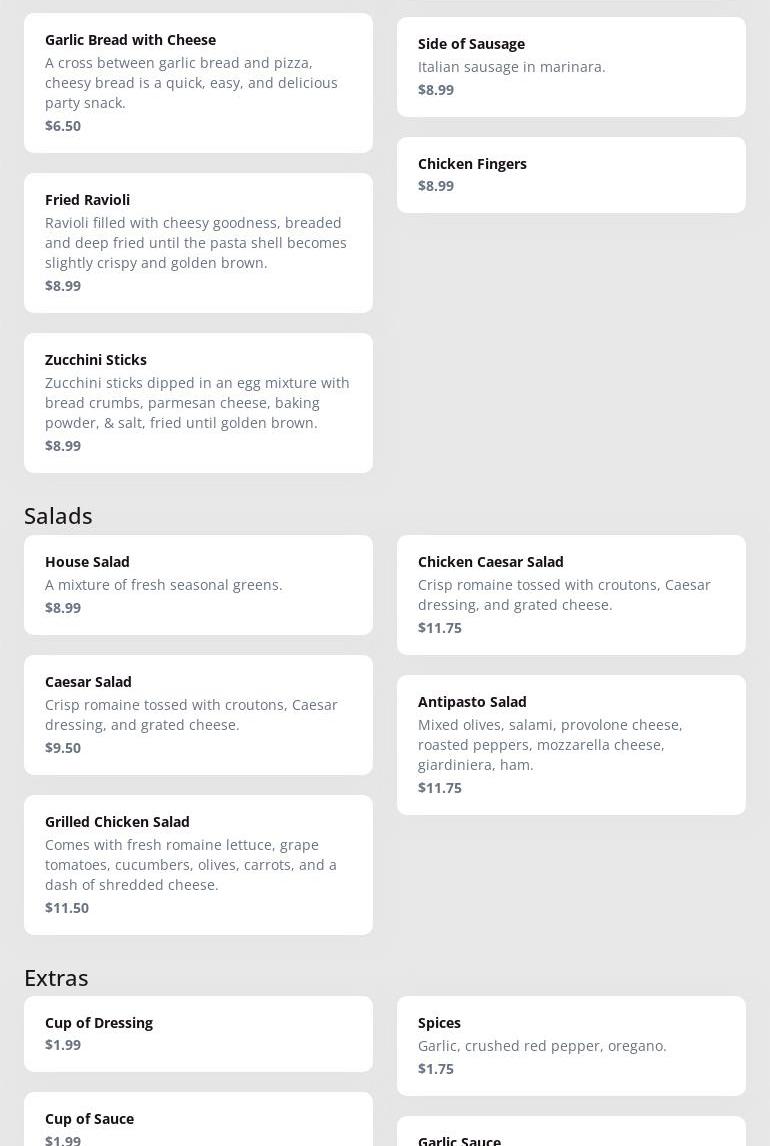The width and height of the screenshot is (770, 1146).
Task: Open the Fried Ravioli menu item
Action: point(198,242)
